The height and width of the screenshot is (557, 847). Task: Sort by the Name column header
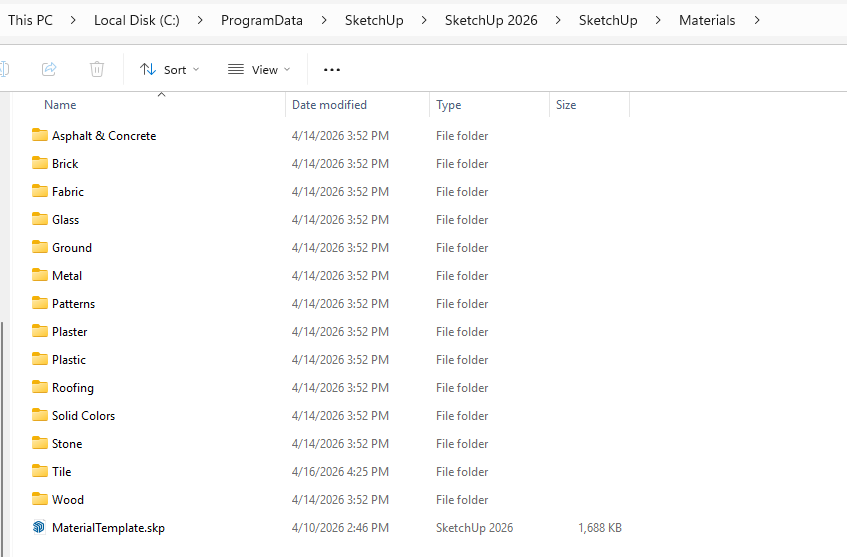coord(60,105)
